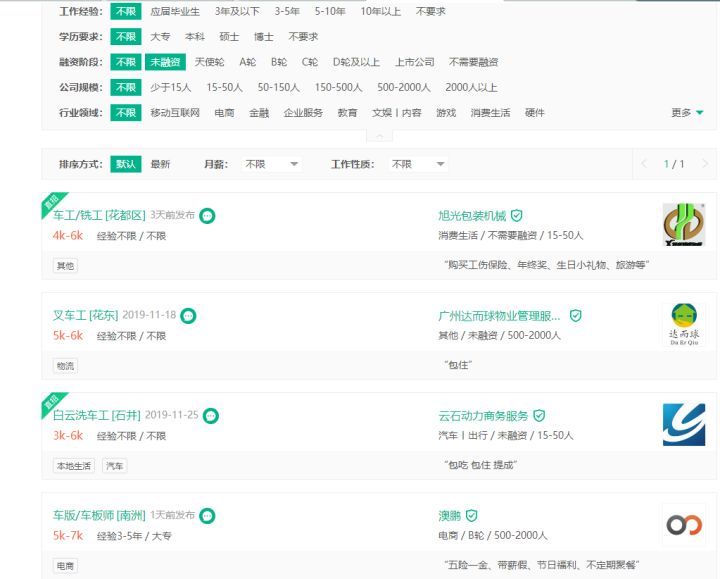Click chat icon beside 叉车工 job
This screenshot has width=720, height=579.
coord(188,316)
